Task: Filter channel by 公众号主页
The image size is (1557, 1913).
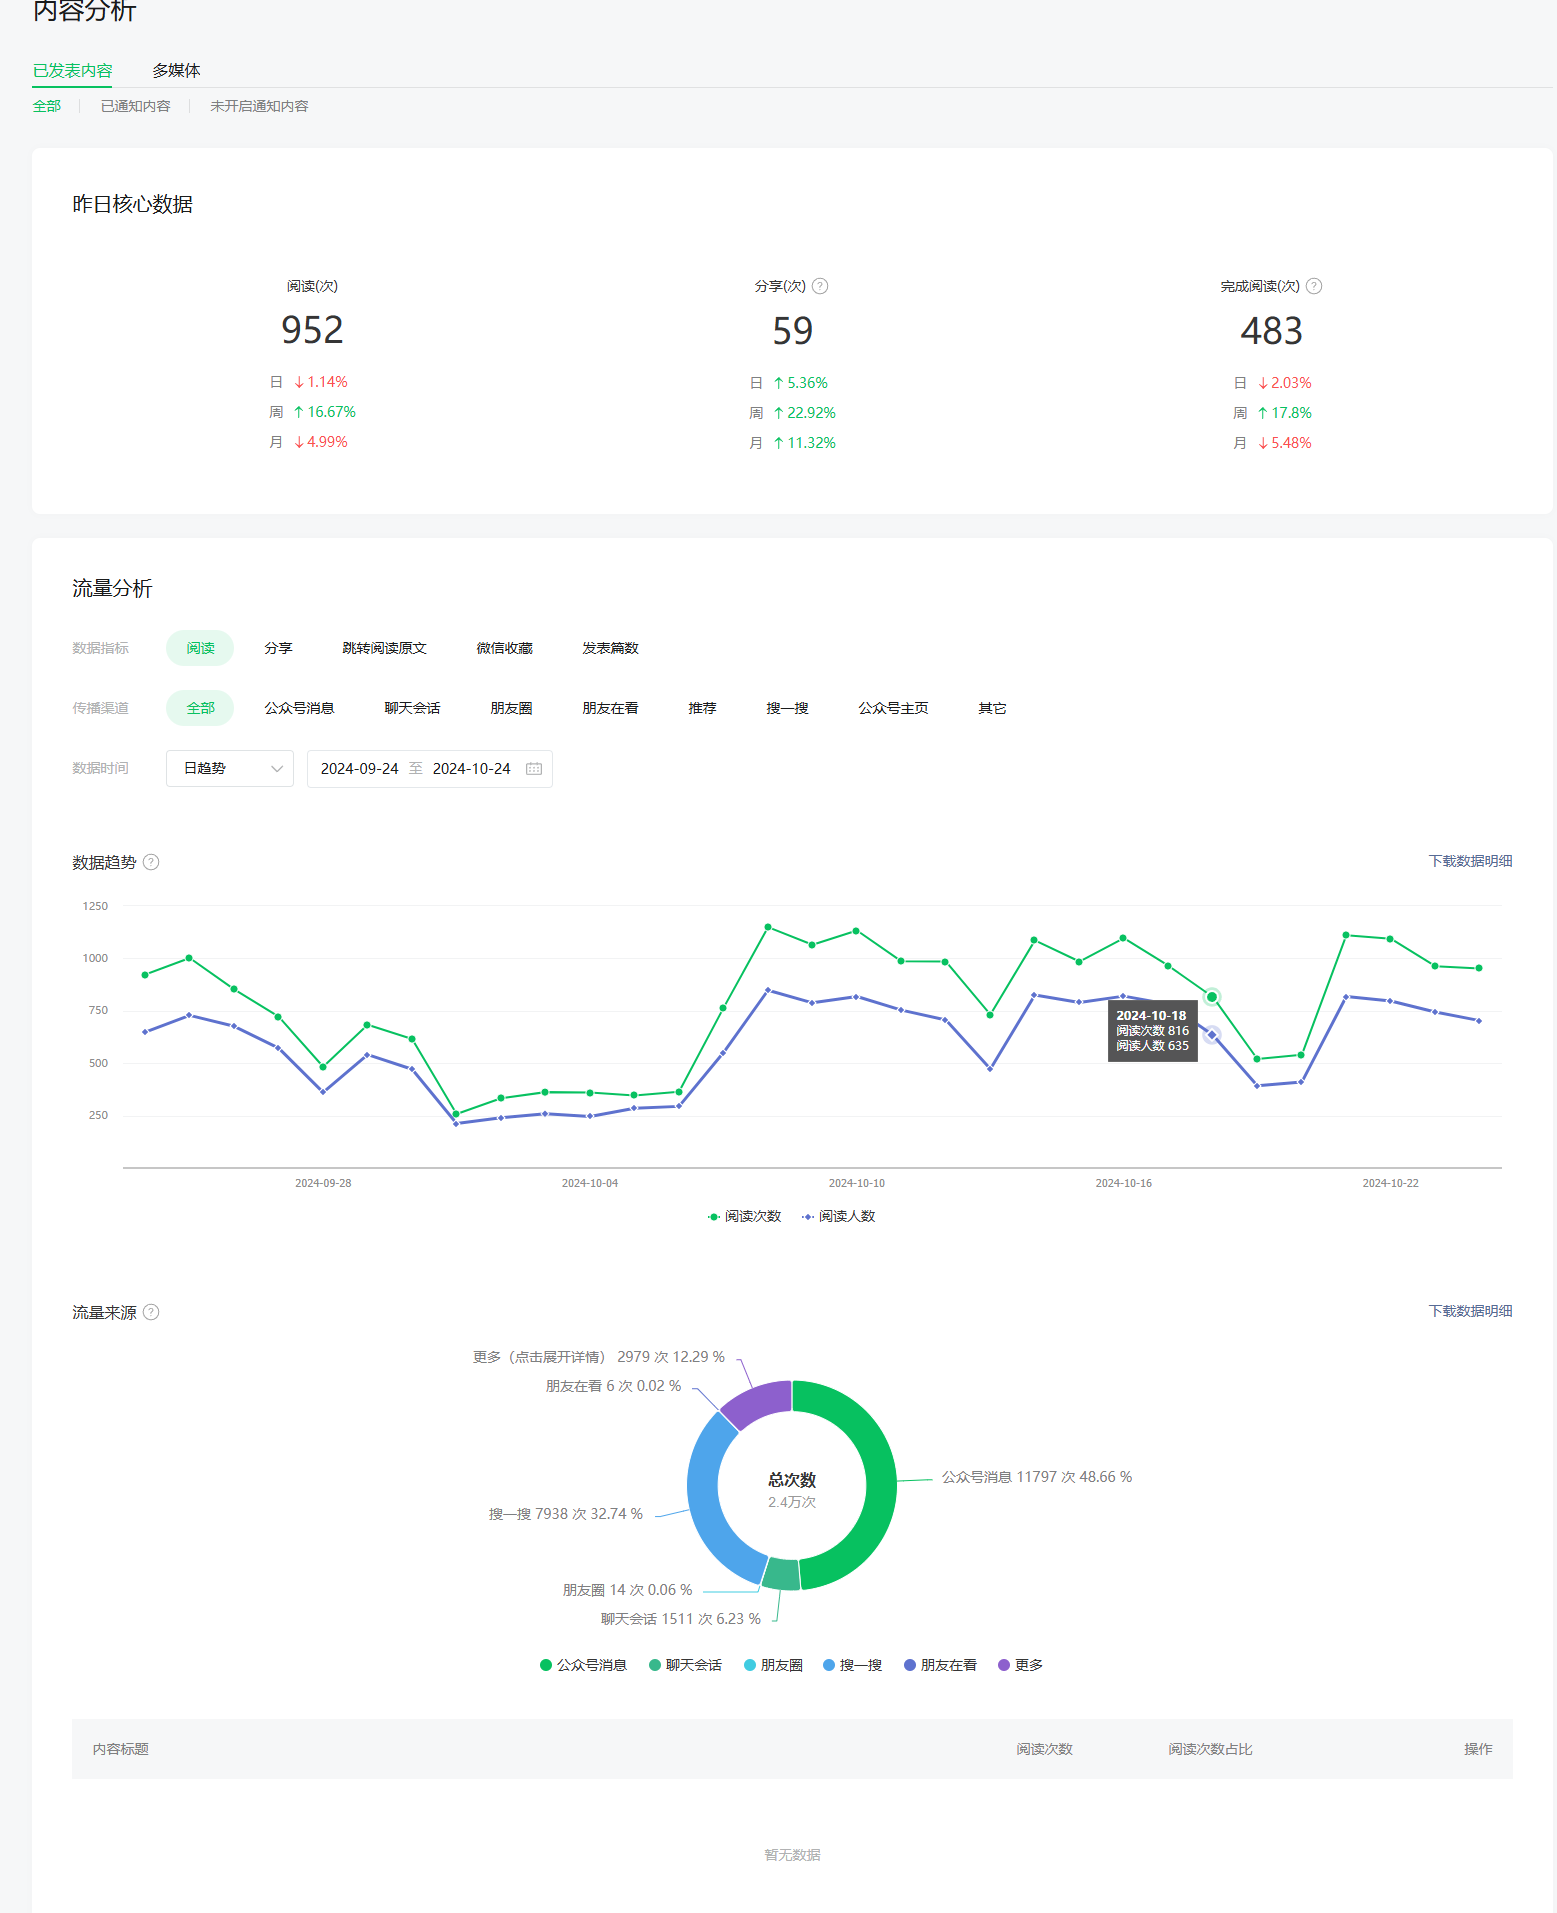Action: coord(893,708)
